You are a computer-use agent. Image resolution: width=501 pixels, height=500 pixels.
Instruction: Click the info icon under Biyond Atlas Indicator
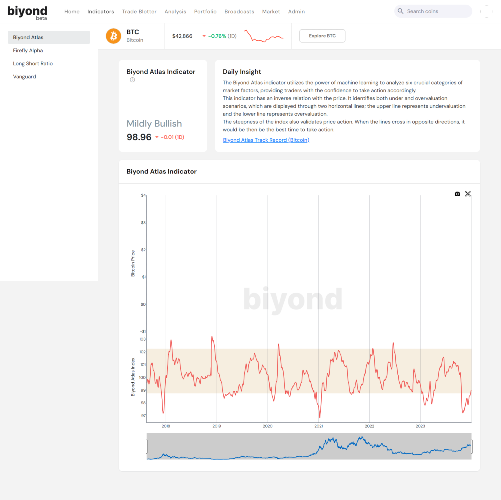132,80
